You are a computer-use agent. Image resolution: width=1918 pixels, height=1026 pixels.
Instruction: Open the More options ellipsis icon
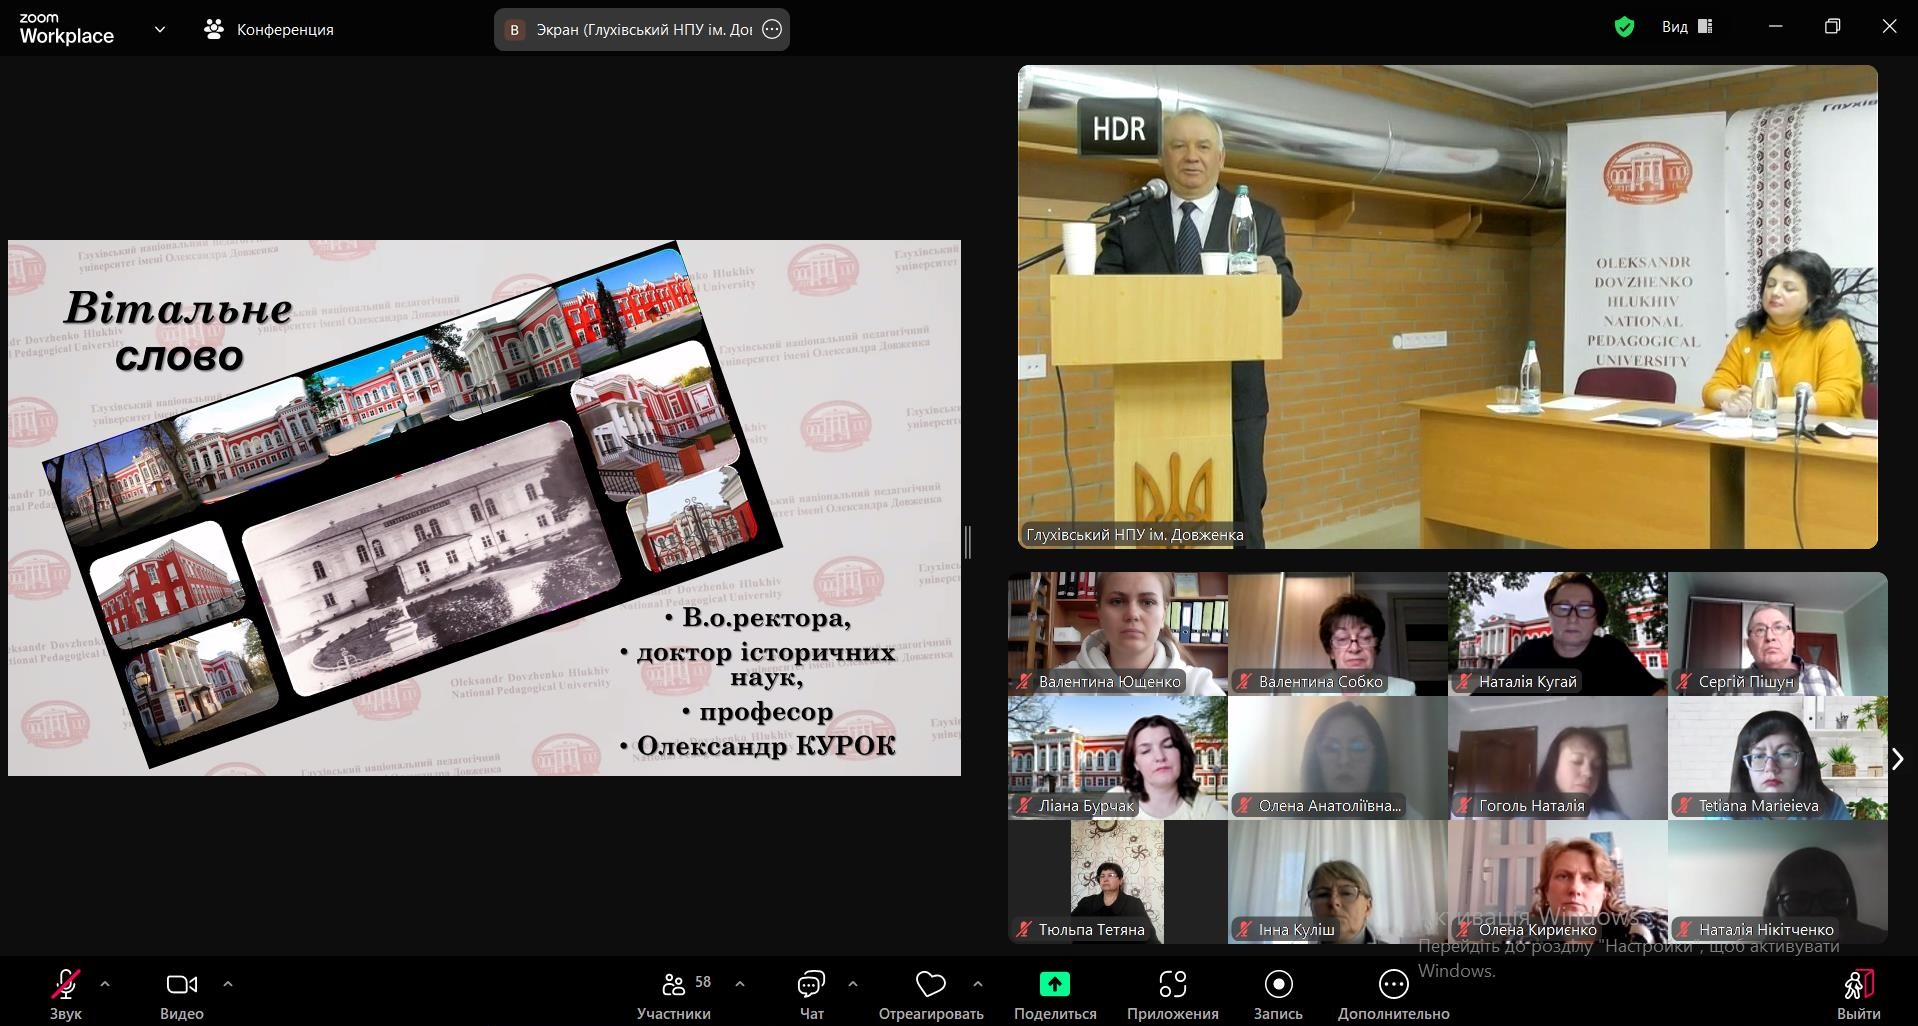tap(1393, 985)
